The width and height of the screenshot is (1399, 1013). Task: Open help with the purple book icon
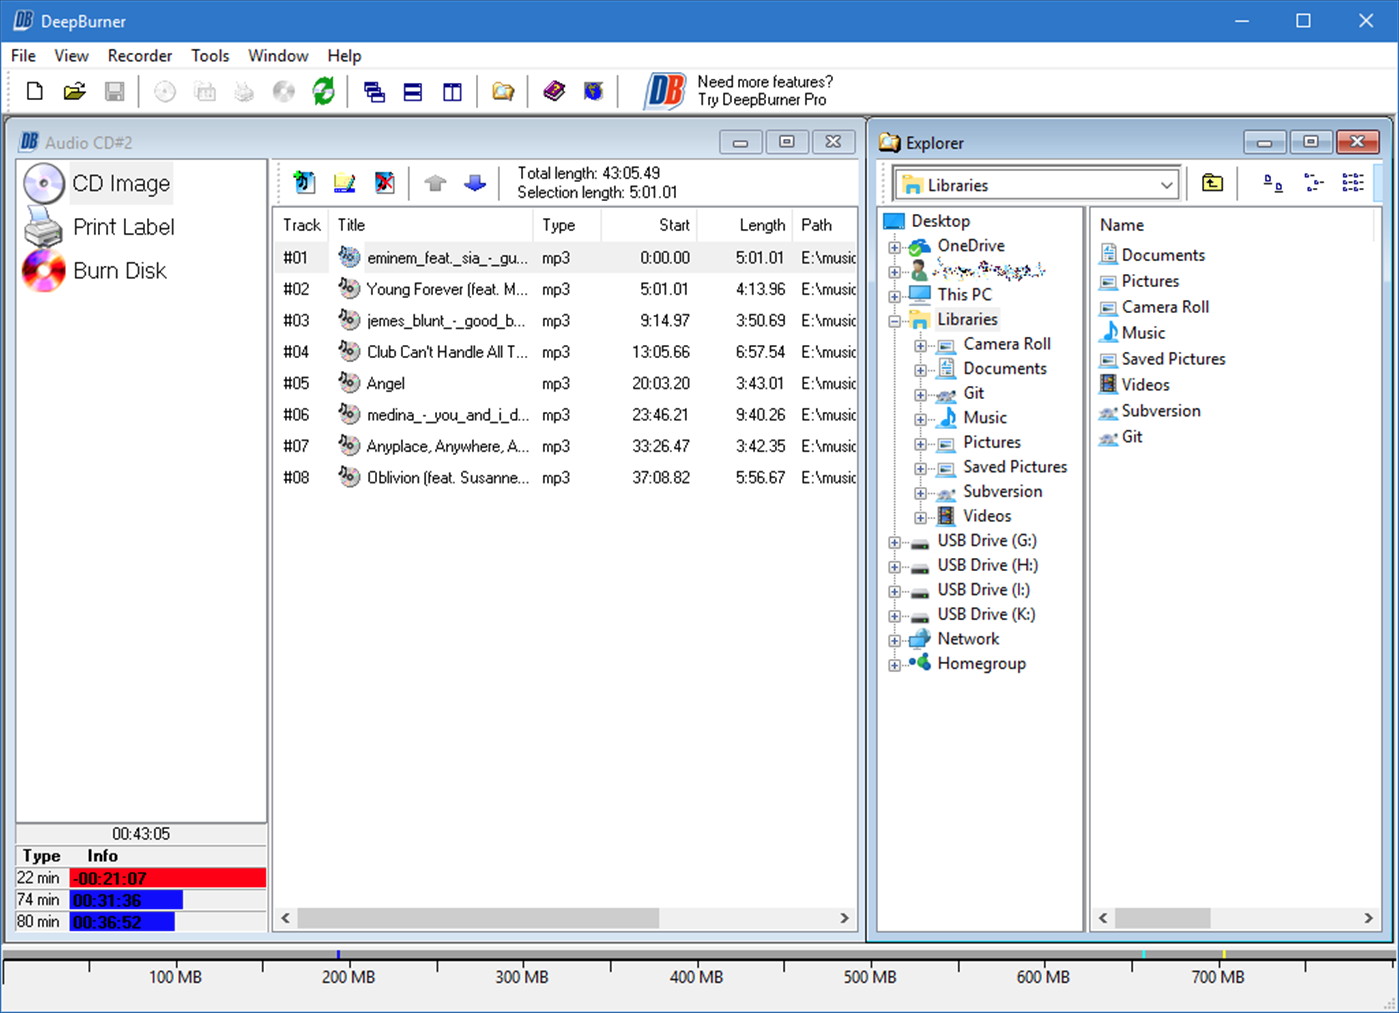[x=554, y=92]
